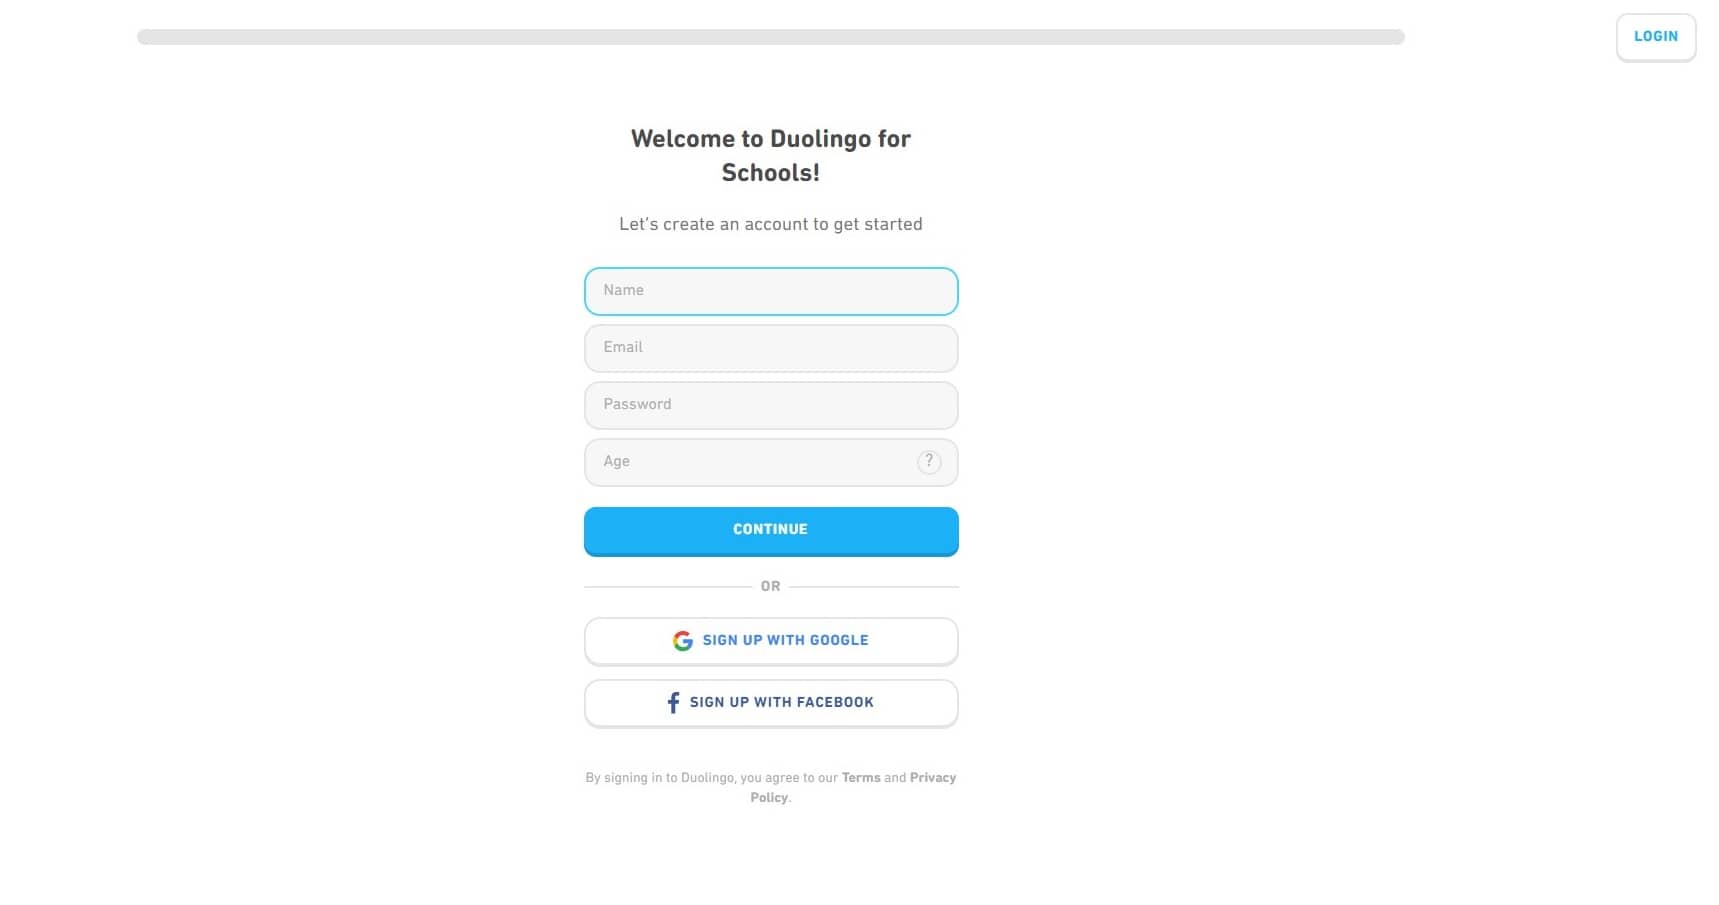The image size is (1719, 905).
Task: Click the Google logo icon
Action: click(683, 641)
